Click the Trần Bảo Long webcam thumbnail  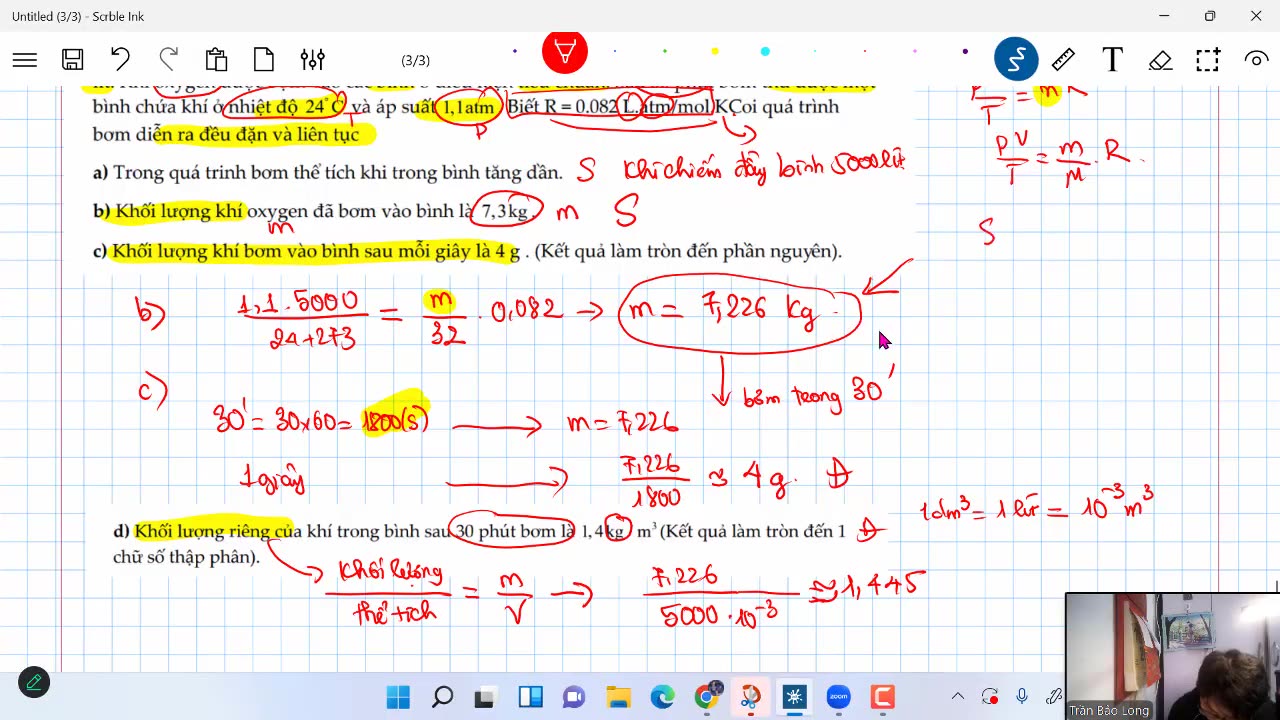pyautogui.click(x=1172, y=656)
